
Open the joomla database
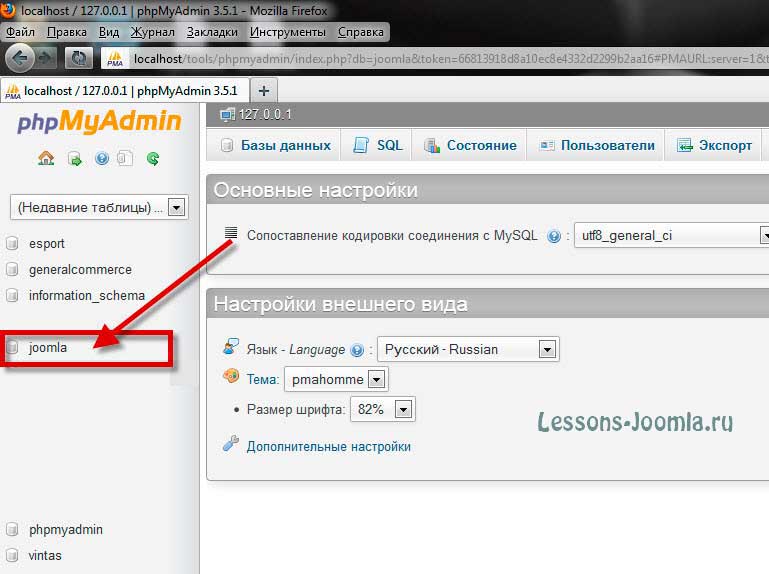[48, 348]
